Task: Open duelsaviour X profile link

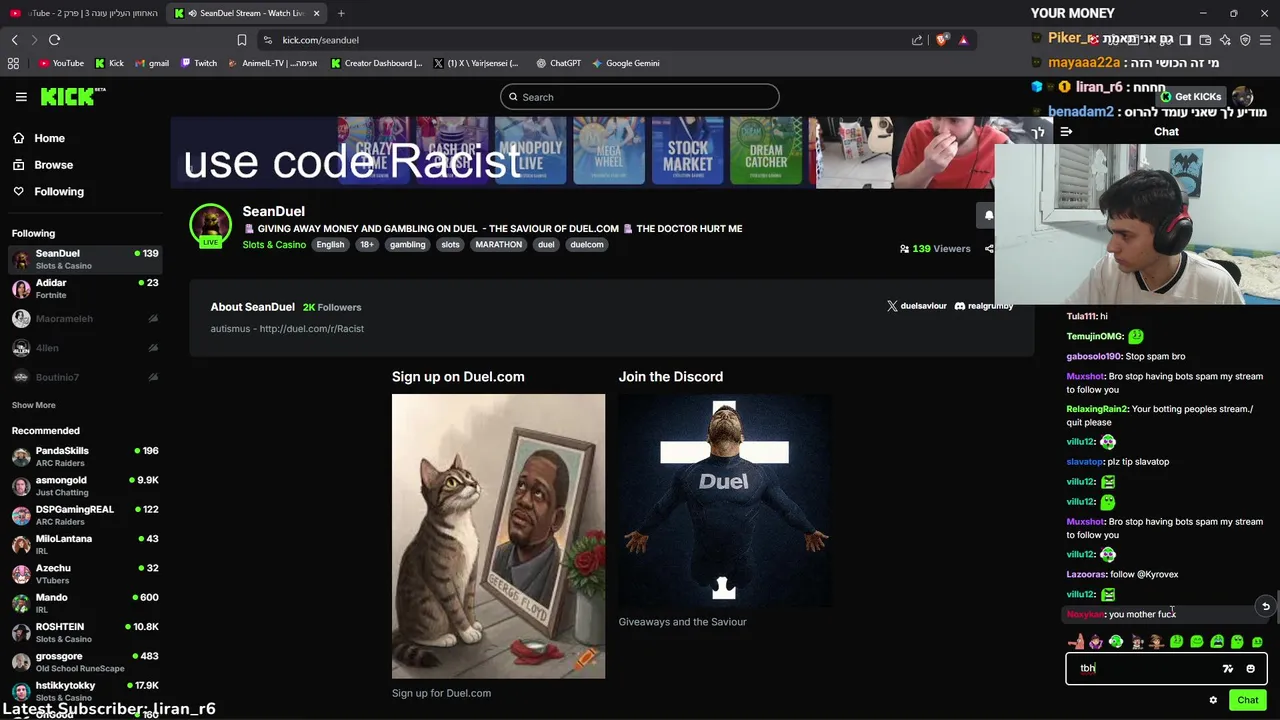Action: (x=917, y=306)
